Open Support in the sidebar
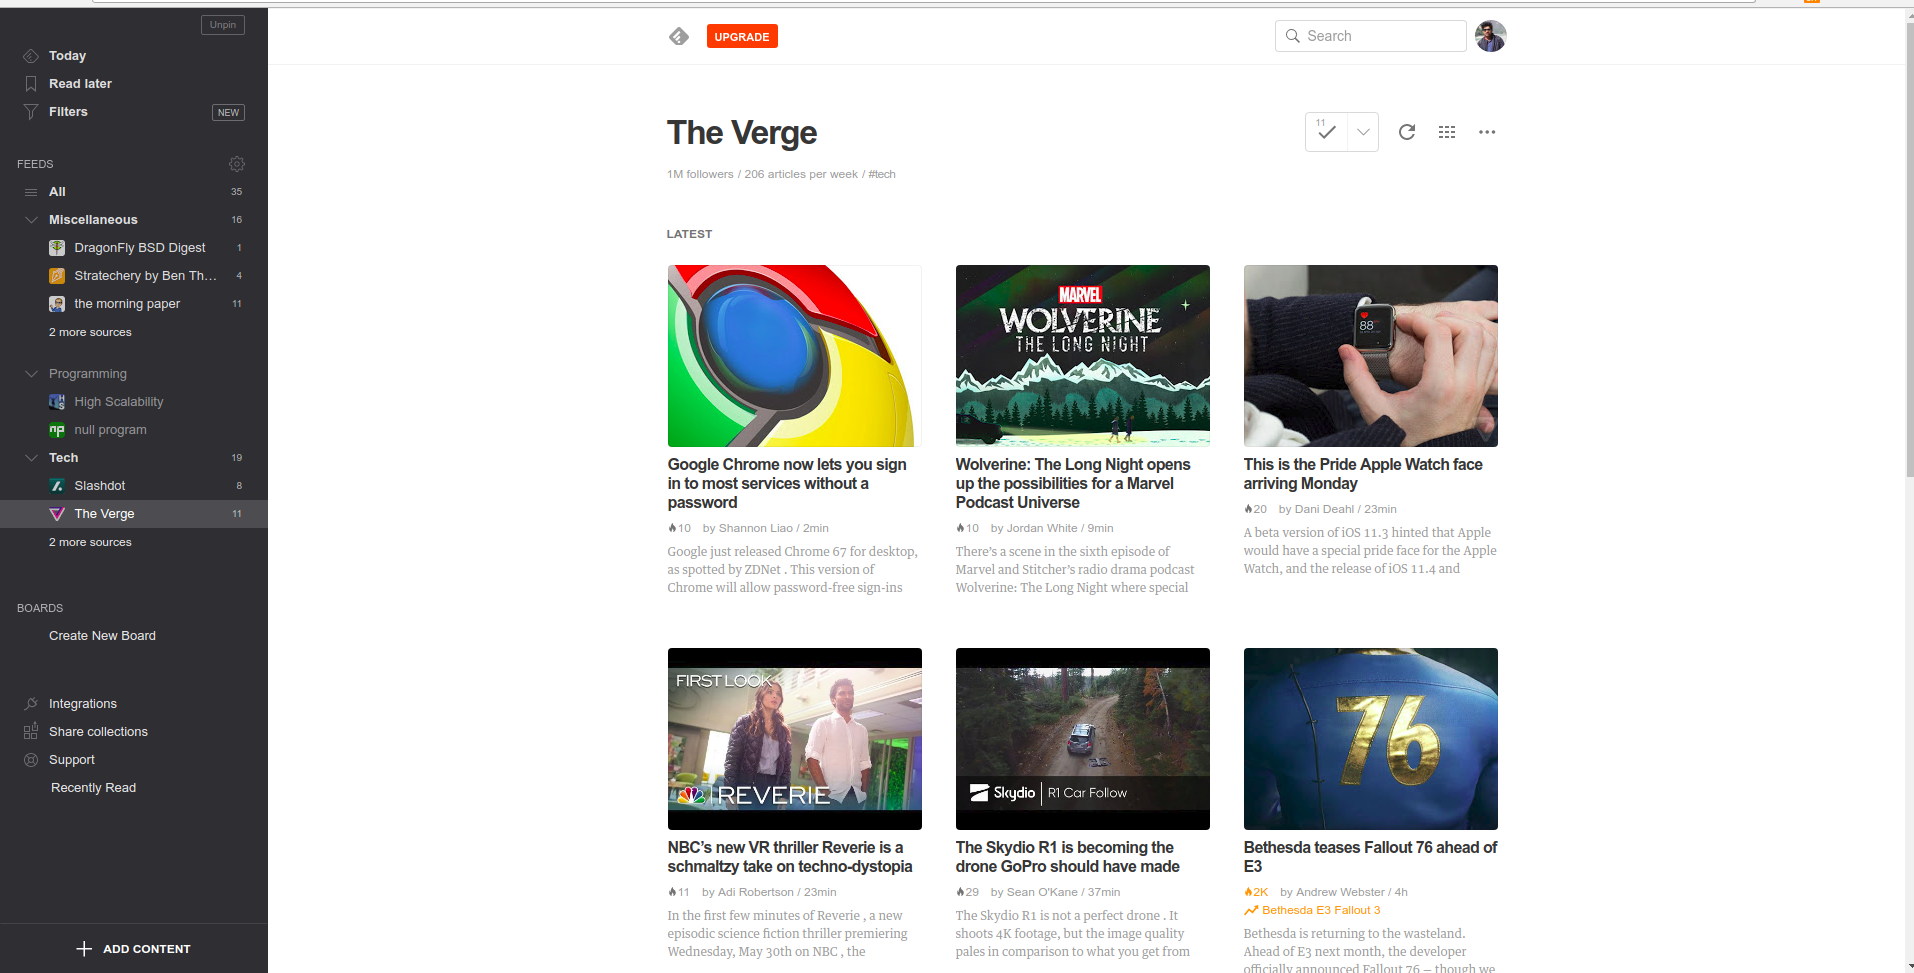Image resolution: width=1914 pixels, height=973 pixels. coord(72,760)
